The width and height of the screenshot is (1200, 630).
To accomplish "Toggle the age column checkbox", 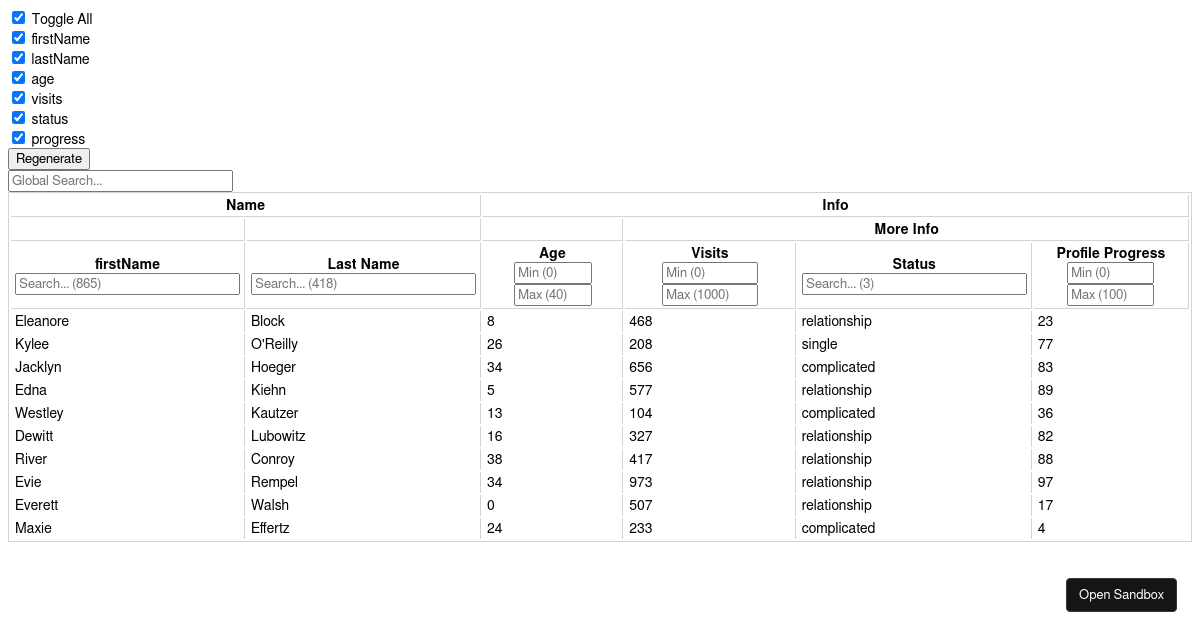I will point(18,77).
